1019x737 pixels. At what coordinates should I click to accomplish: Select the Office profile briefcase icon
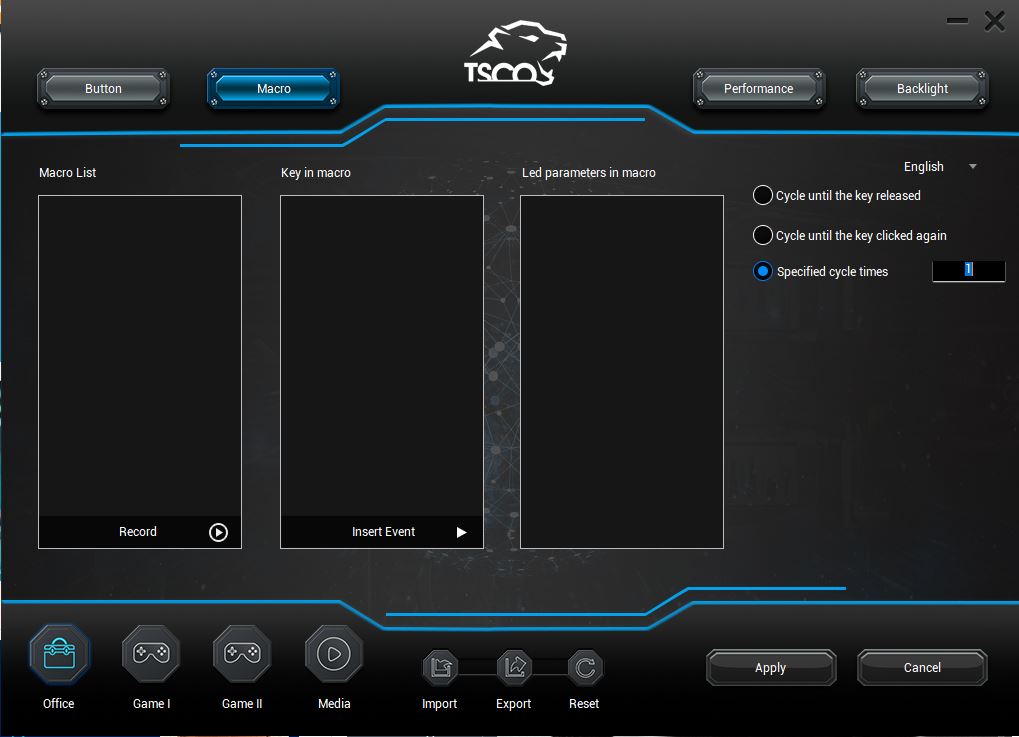point(59,654)
